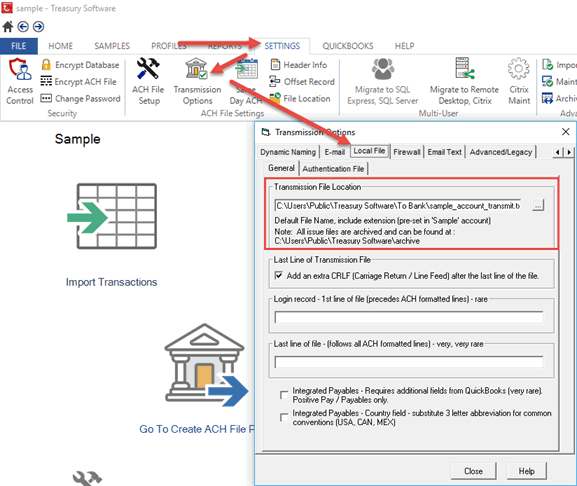Click the Transmission File Location path field

coord(398,206)
